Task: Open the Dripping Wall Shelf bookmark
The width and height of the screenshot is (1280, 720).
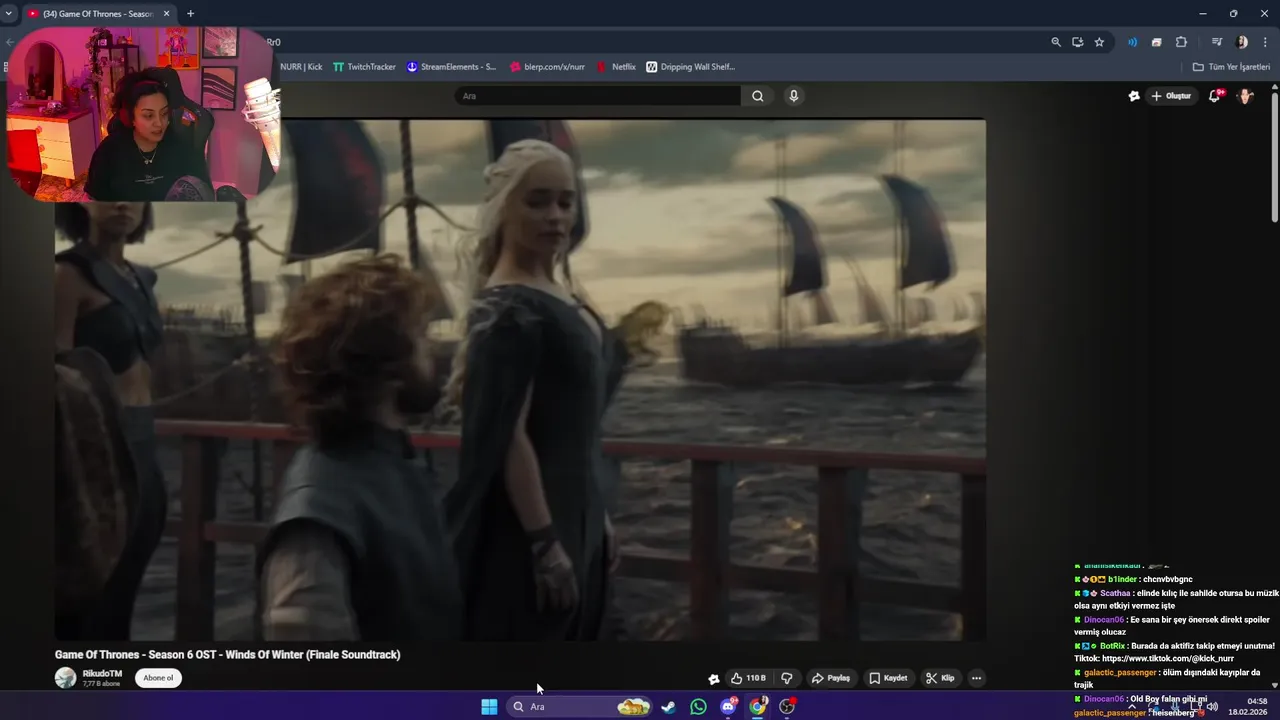Action: coord(690,67)
